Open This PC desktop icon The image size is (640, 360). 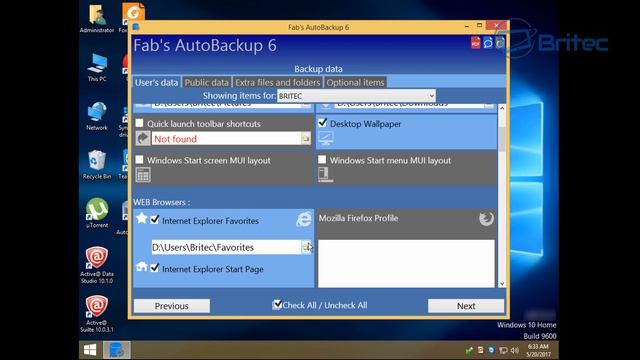pos(97,67)
